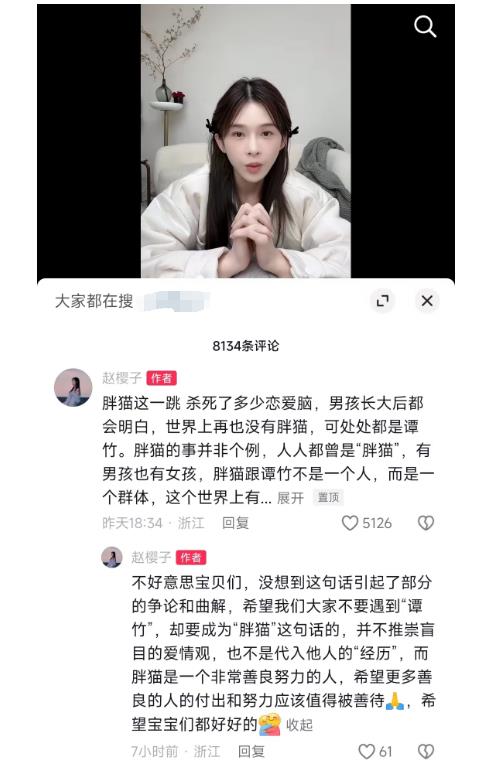Tap the 作者 badge on pinned comment

pyautogui.click(x=161, y=378)
